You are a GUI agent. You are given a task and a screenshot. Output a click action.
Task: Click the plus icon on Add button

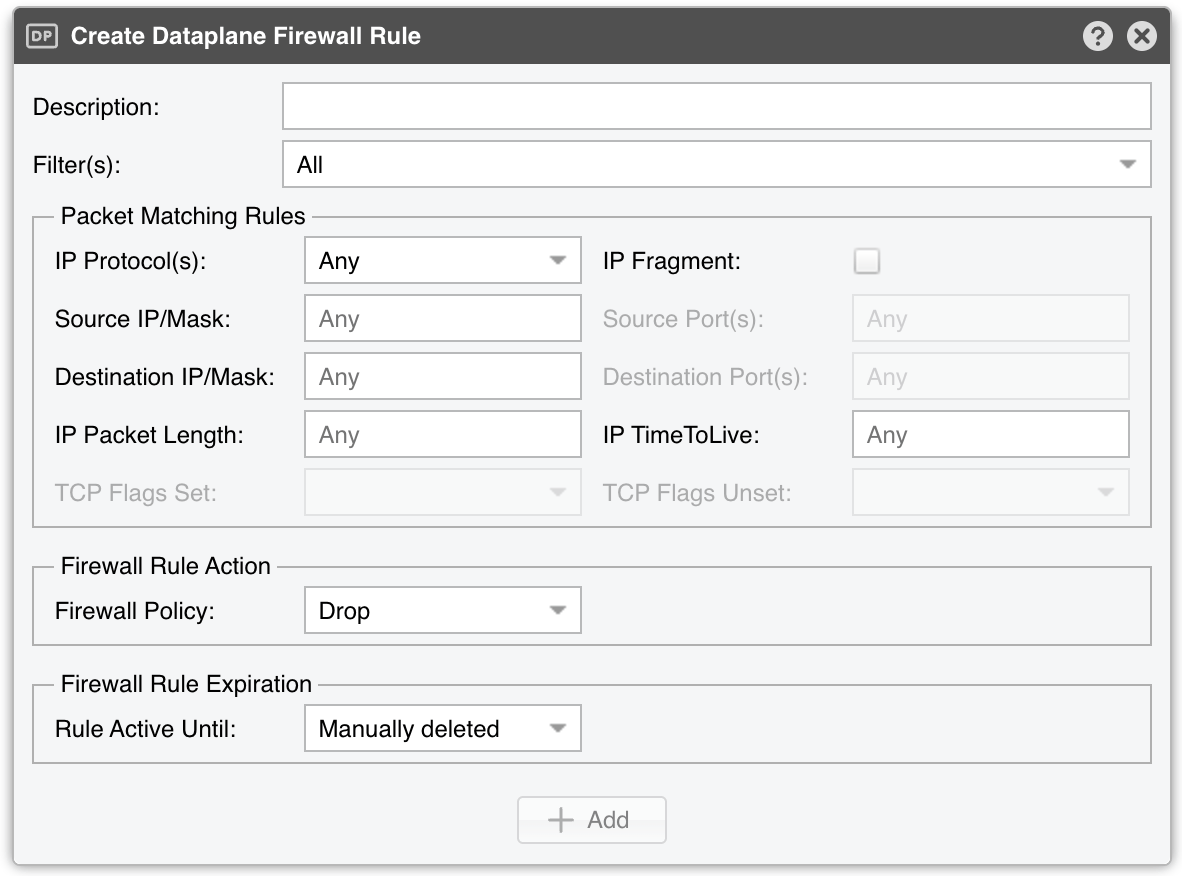tap(560, 819)
